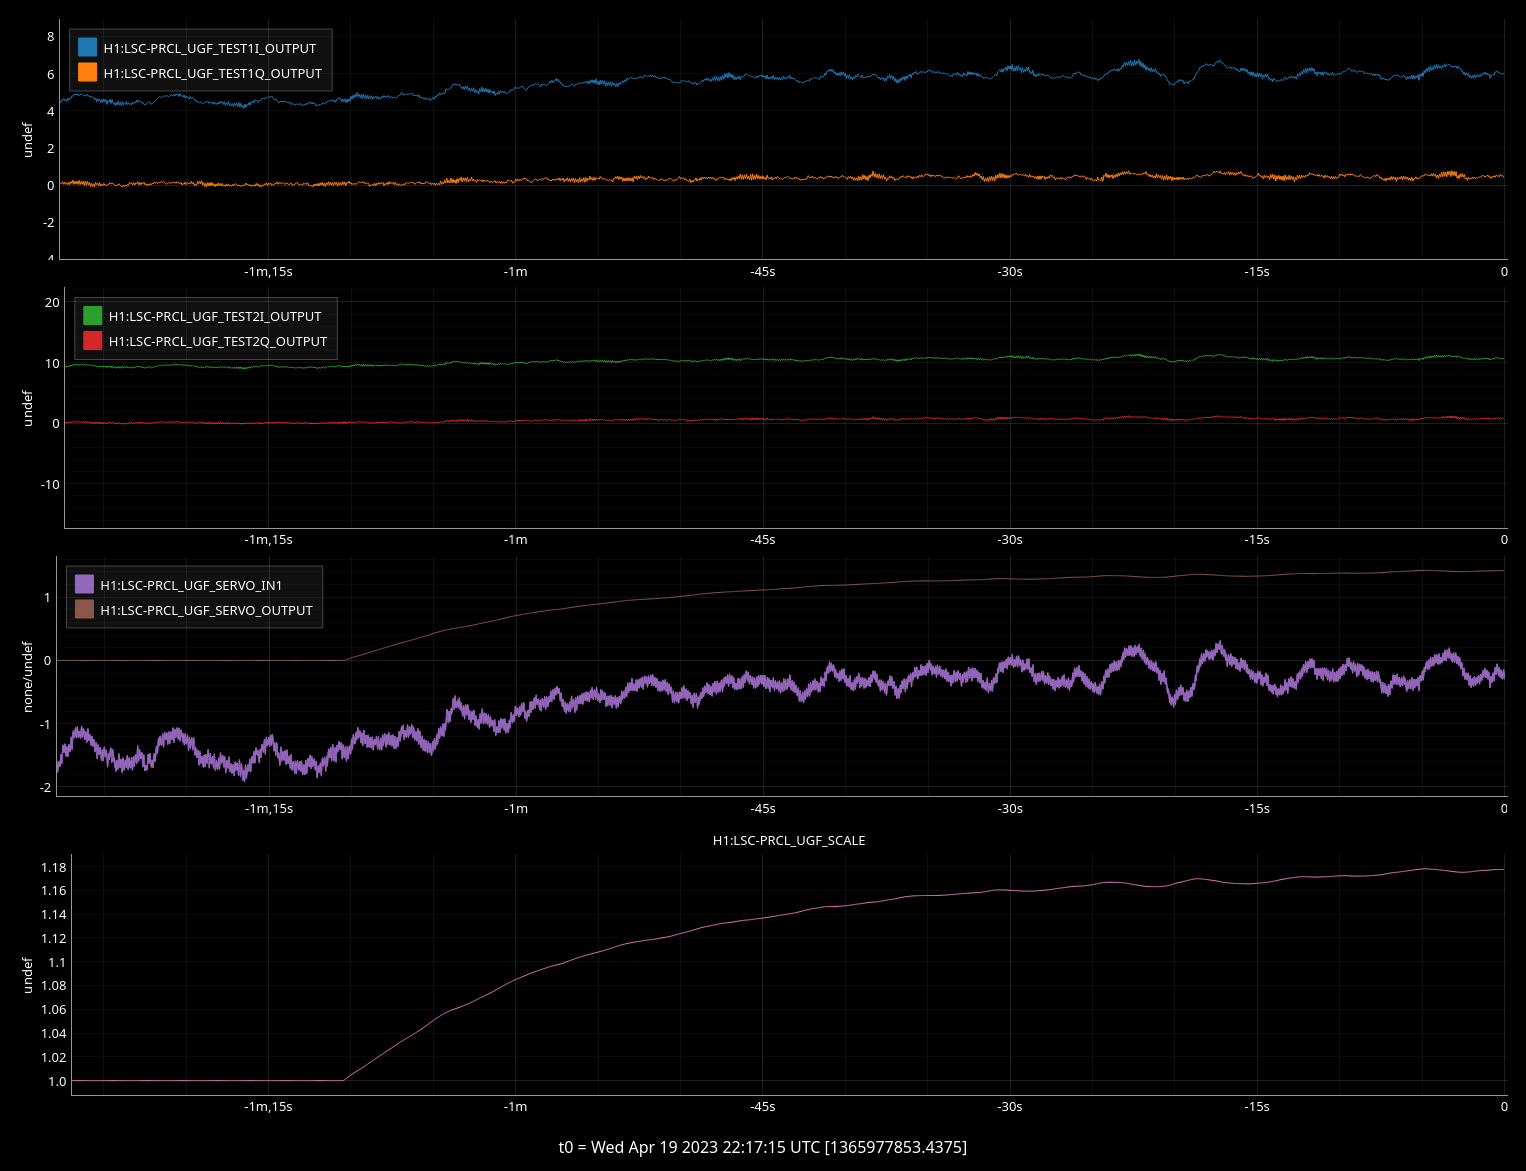Click the -1m x-axis tick under SERVO plot
This screenshot has width=1526, height=1171.
point(515,808)
